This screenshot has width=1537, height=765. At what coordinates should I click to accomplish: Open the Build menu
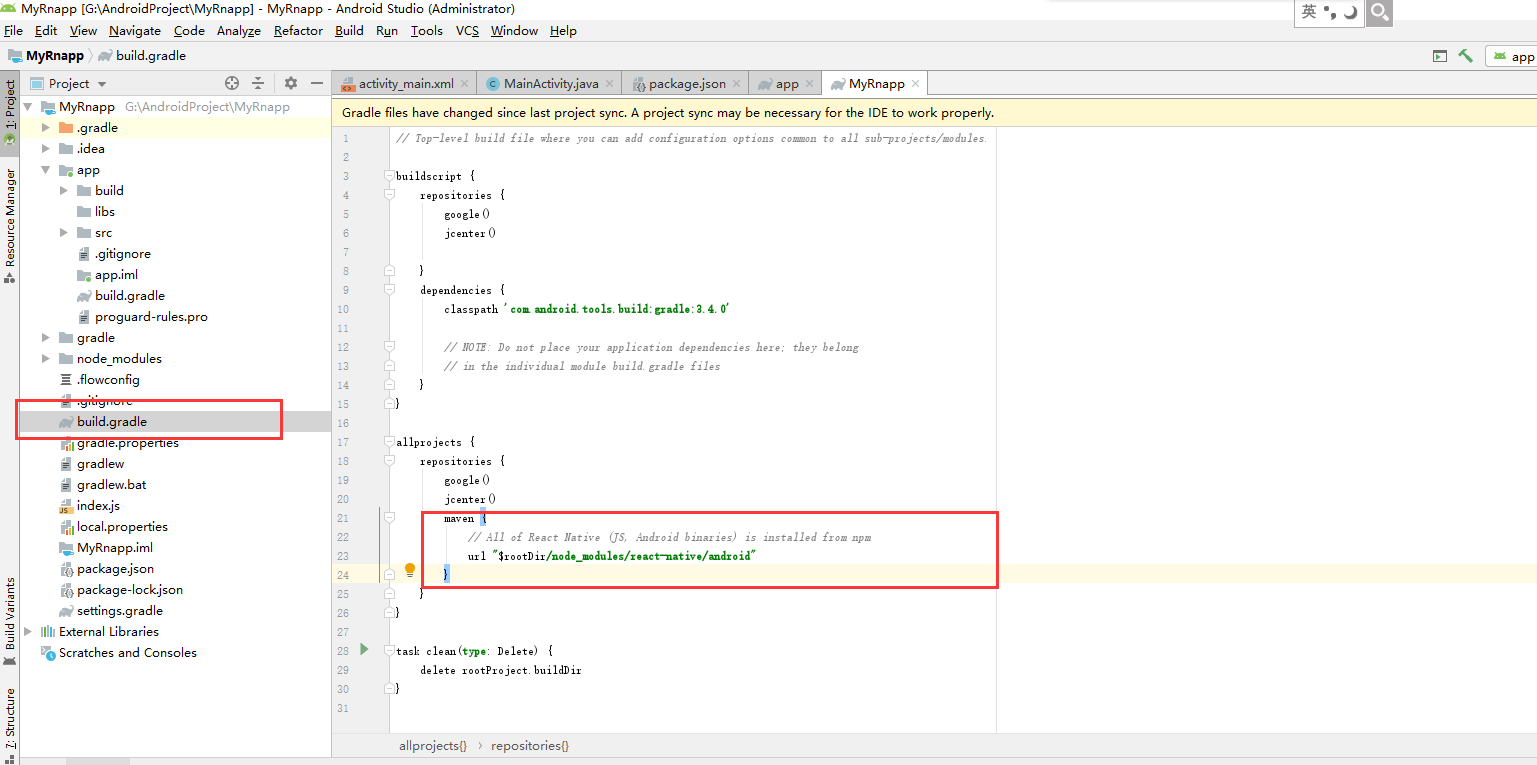tap(349, 31)
